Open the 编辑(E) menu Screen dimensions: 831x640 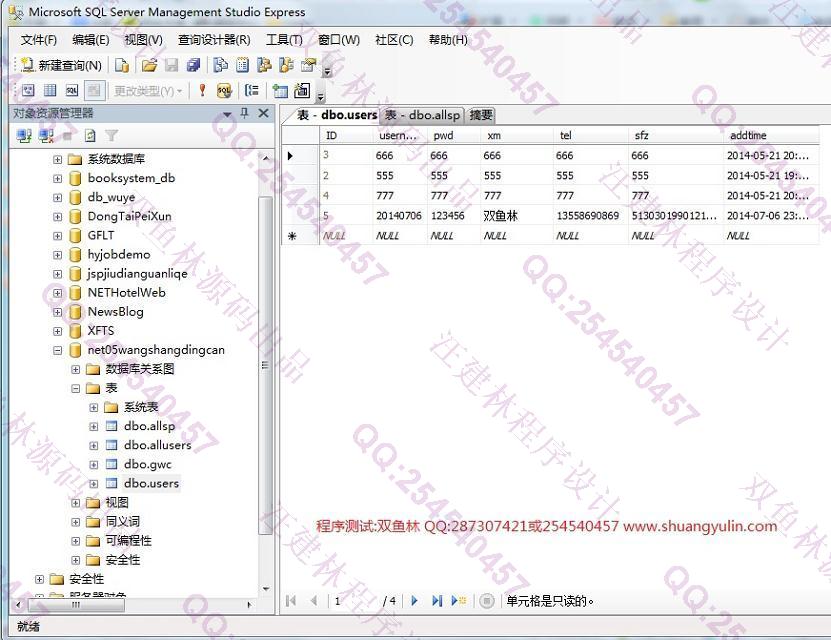(x=91, y=40)
